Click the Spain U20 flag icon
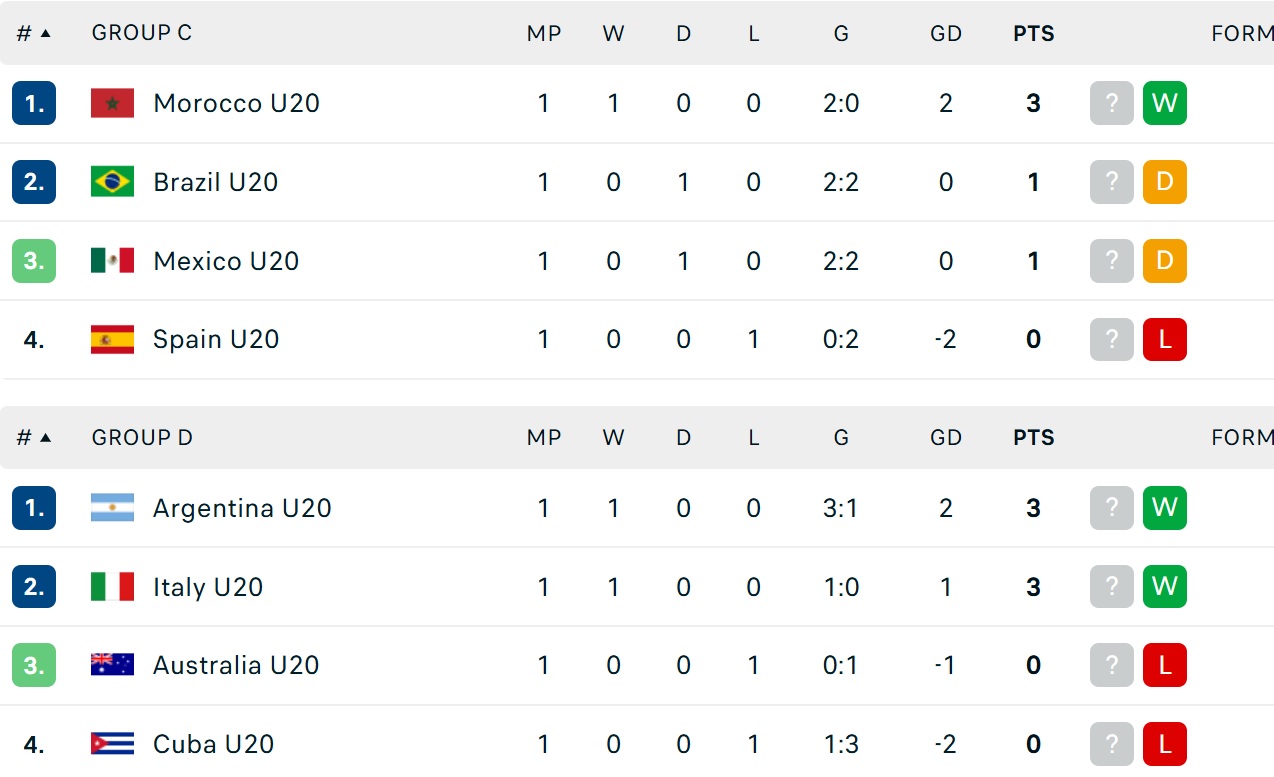This screenshot has width=1274, height=777. tap(112, 340)
